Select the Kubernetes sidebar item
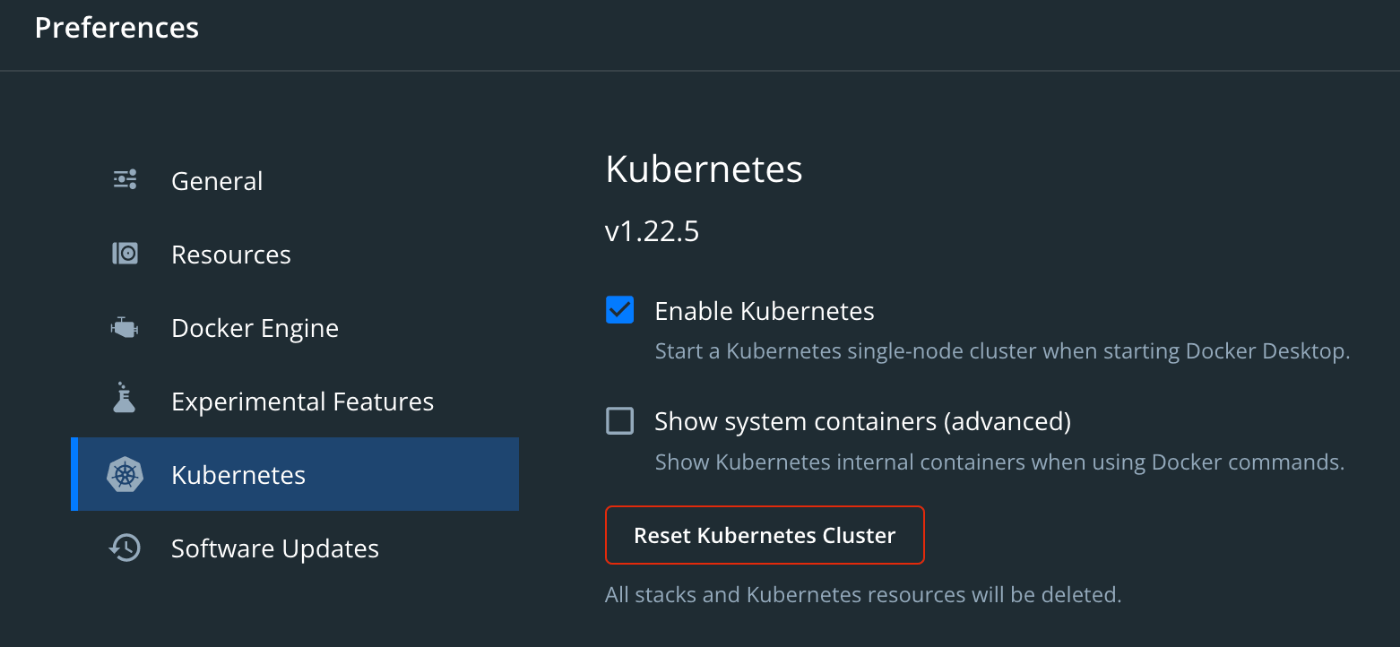 tap(295, 474)
